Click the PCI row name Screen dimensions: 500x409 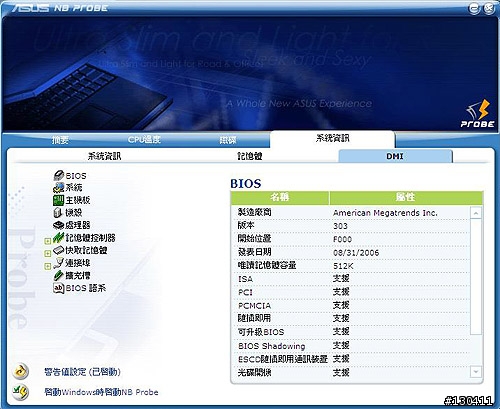245,292
